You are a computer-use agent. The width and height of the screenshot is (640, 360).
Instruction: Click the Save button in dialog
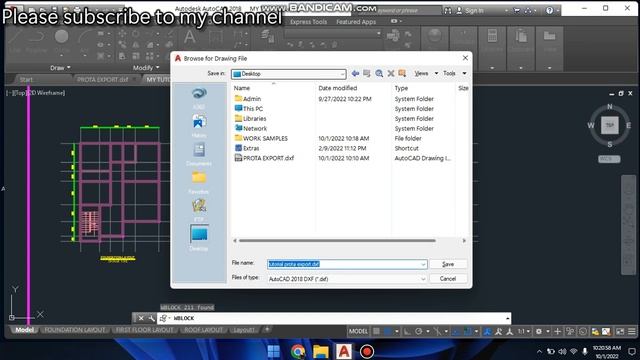point(448,264)
